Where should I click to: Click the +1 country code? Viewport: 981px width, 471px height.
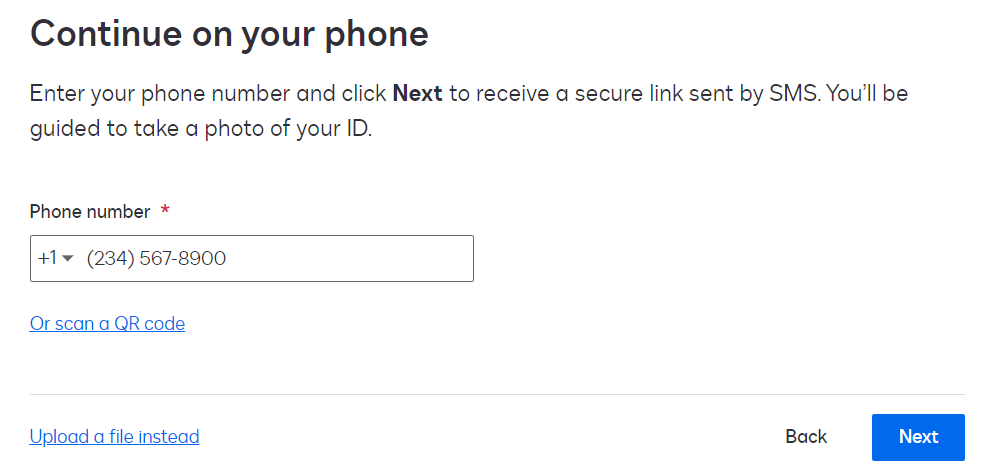(47, 258)
